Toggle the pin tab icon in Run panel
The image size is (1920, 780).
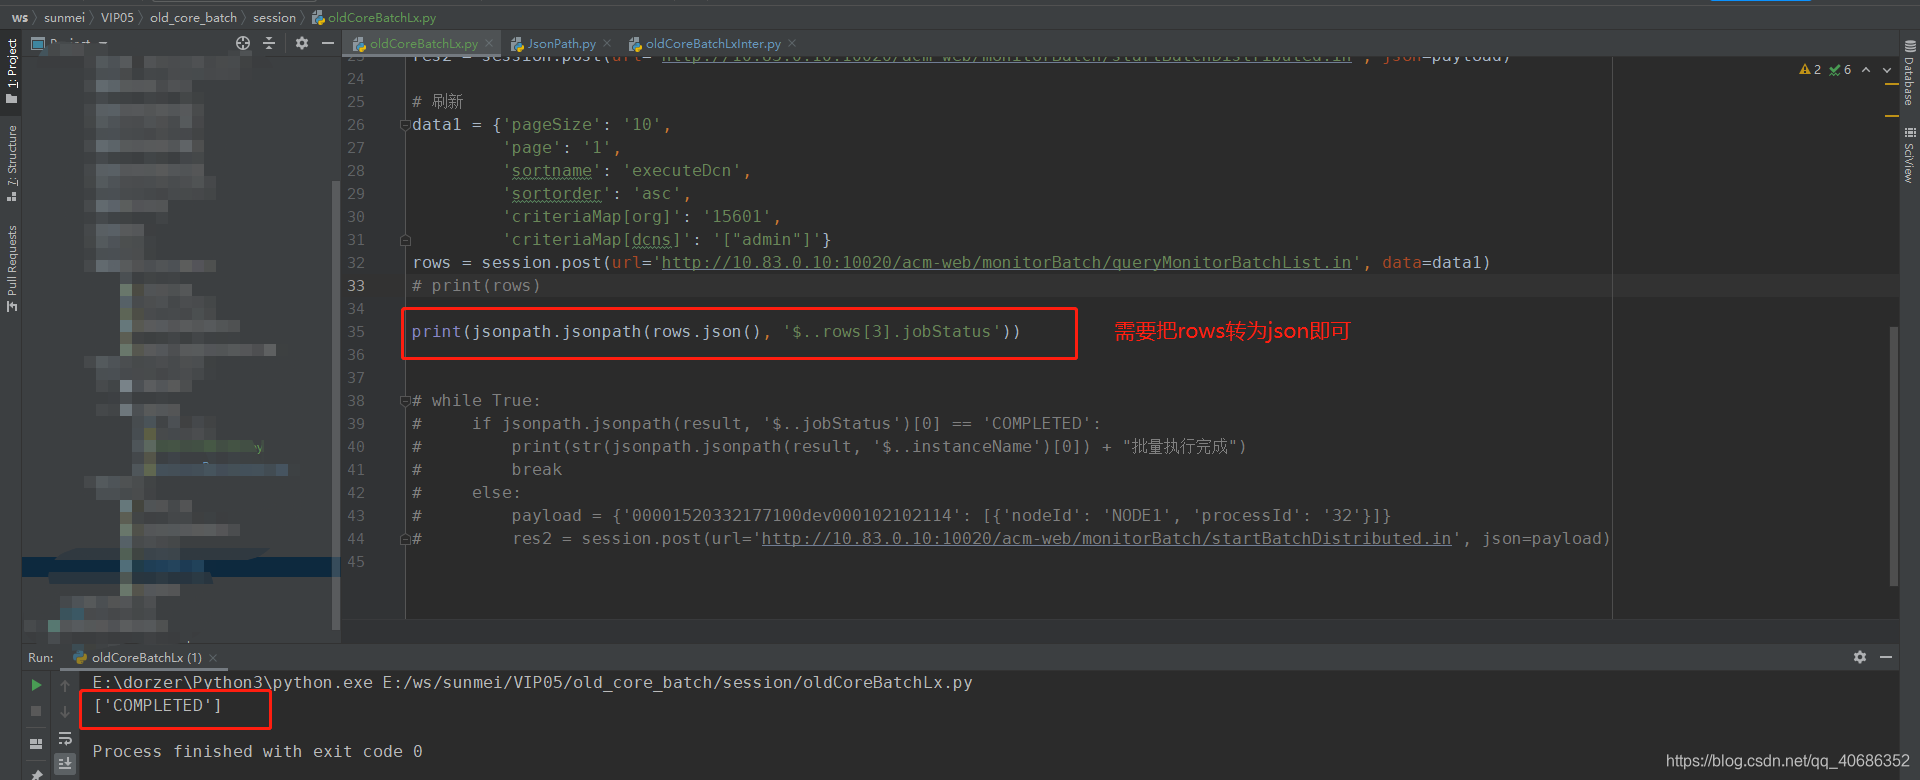tap(36, 773)
